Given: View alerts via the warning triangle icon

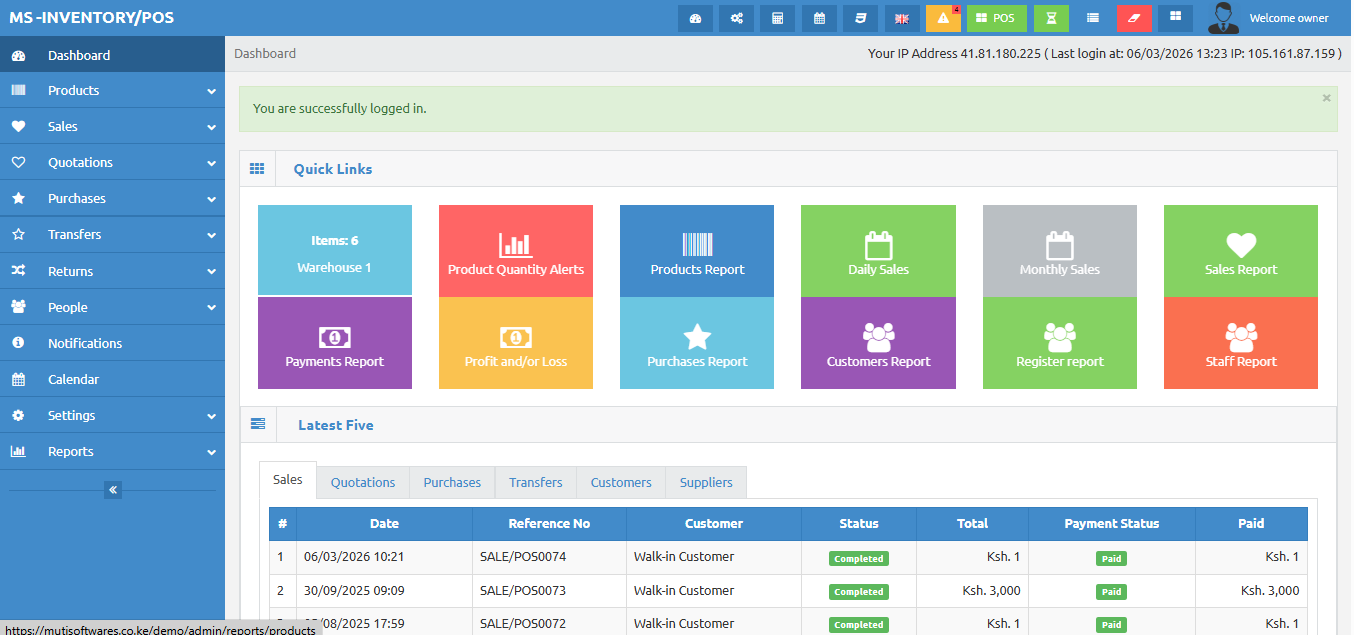Looking at the screenshot, I should (x=943, y=18).
